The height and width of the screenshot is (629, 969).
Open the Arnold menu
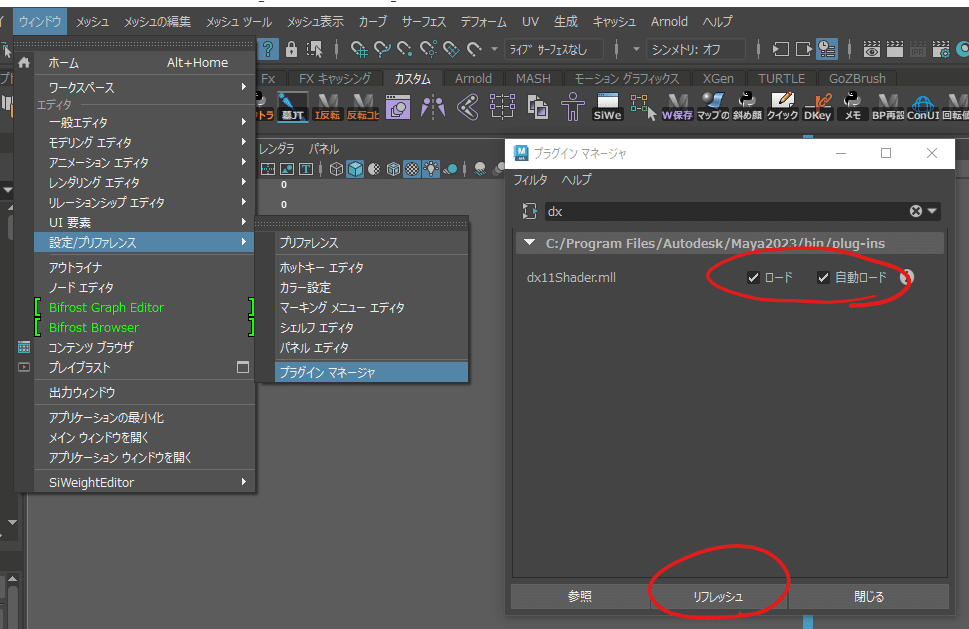tap(668, 20)
